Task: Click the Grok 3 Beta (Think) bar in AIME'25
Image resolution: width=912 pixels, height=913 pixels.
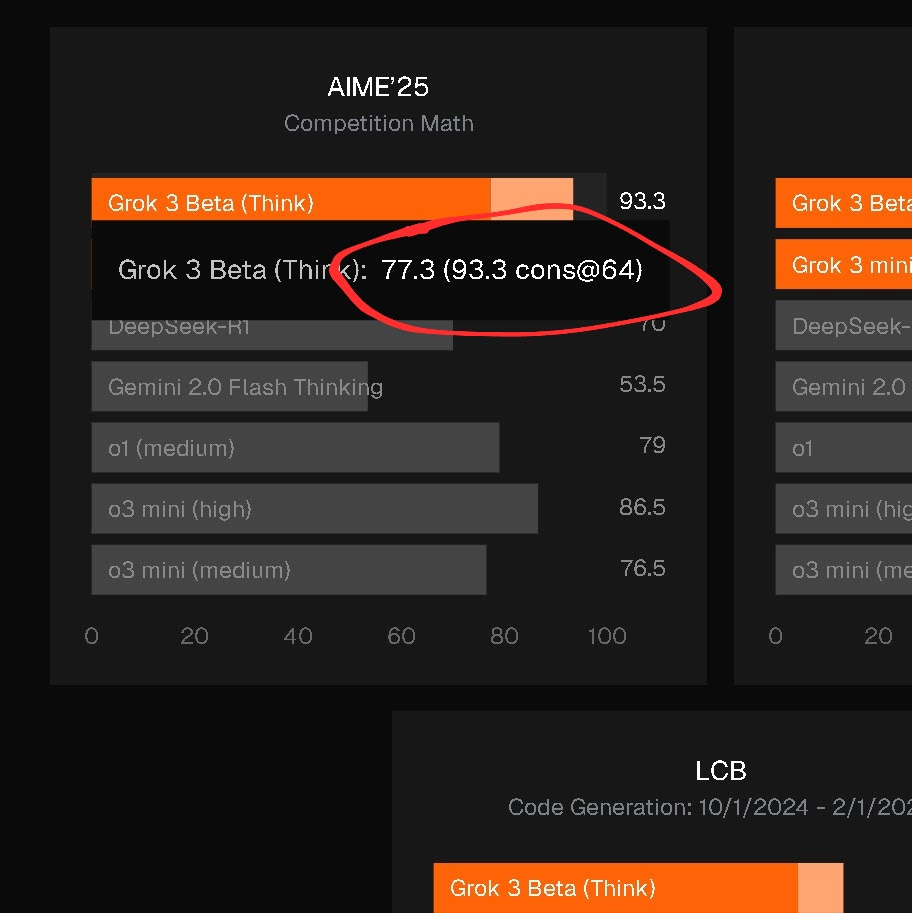Action: click(332, 199)
